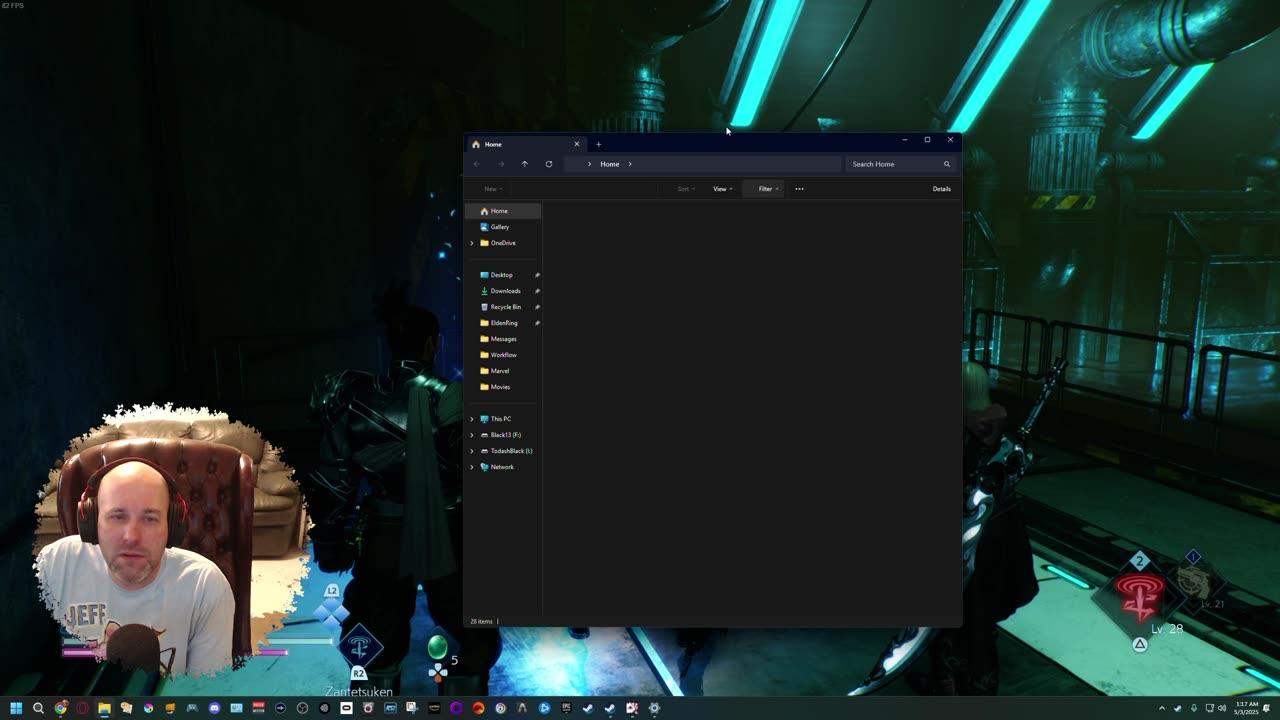
Task: Open the View dropdown menu
Action: pyautogui.click(x=722, y=189)
